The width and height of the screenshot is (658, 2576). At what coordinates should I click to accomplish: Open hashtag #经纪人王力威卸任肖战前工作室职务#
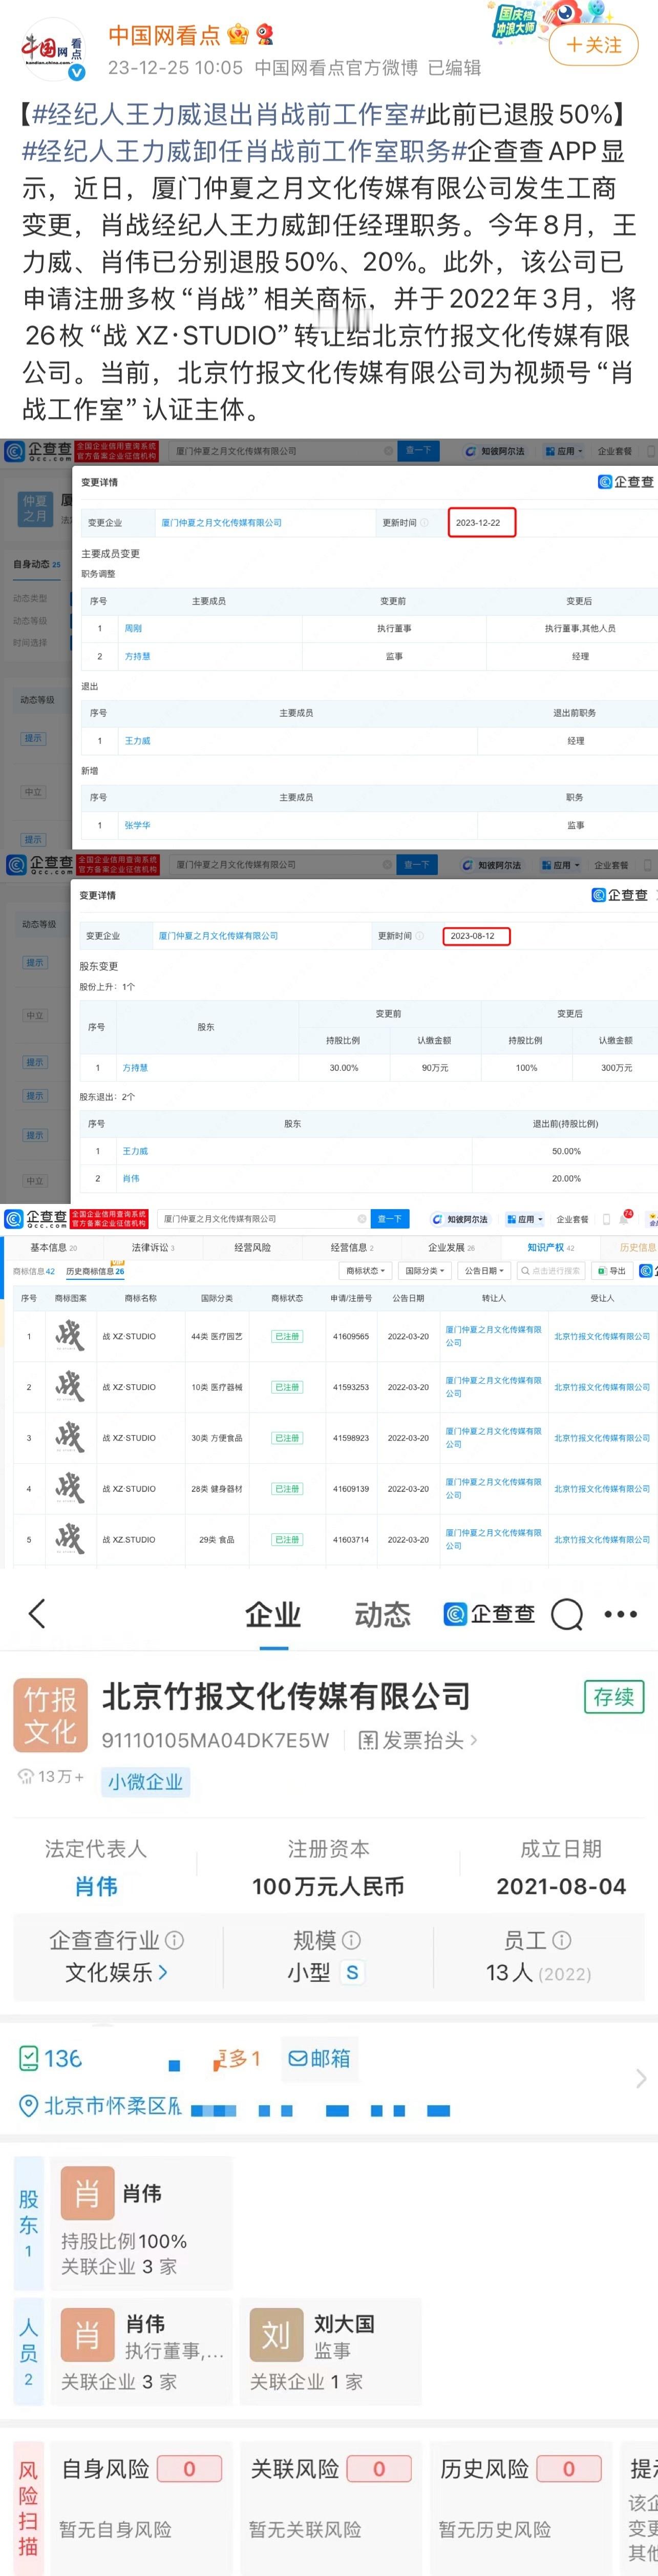tap(245, 151)
